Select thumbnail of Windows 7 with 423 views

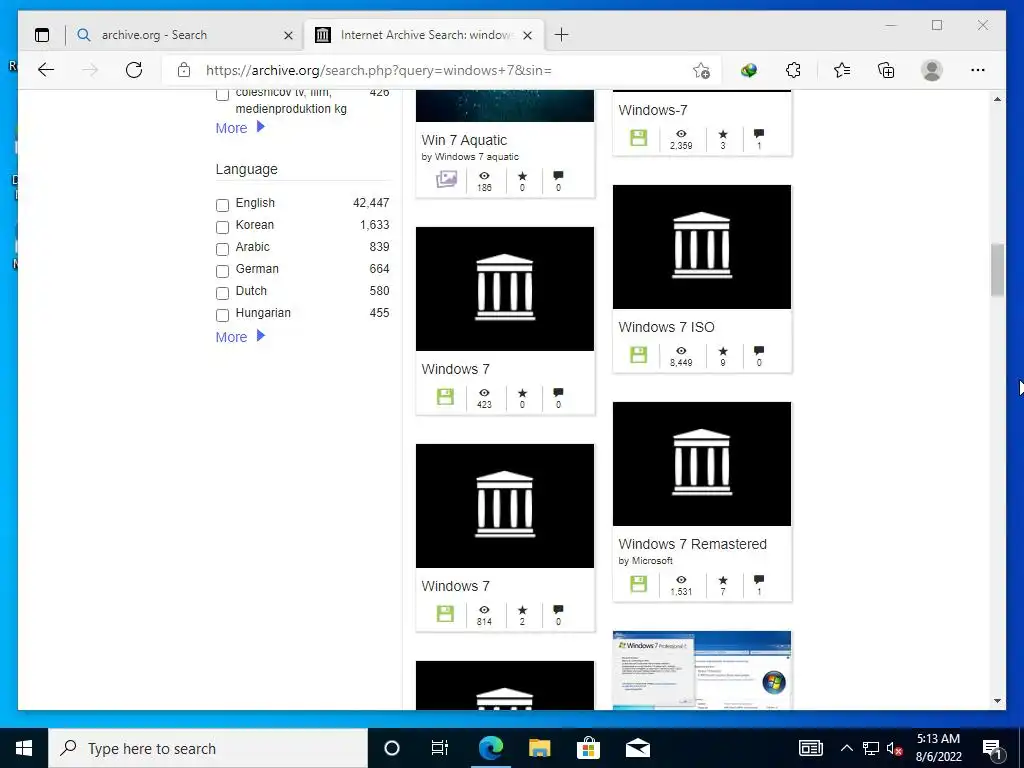(x=505, y=289)
